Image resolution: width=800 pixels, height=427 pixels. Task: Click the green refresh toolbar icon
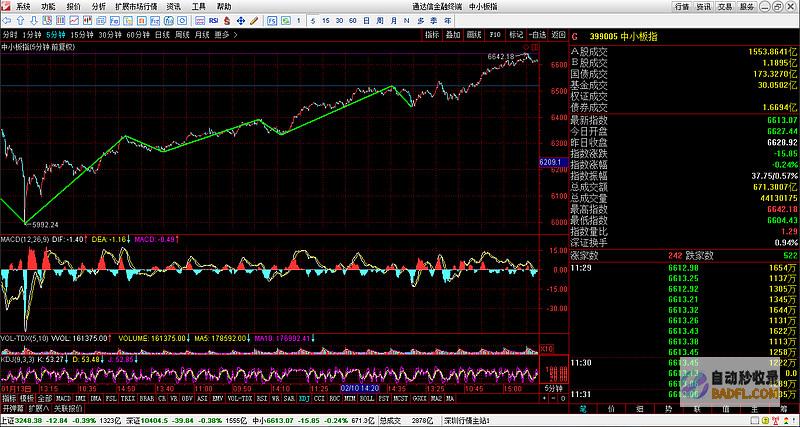pos(285,21)
